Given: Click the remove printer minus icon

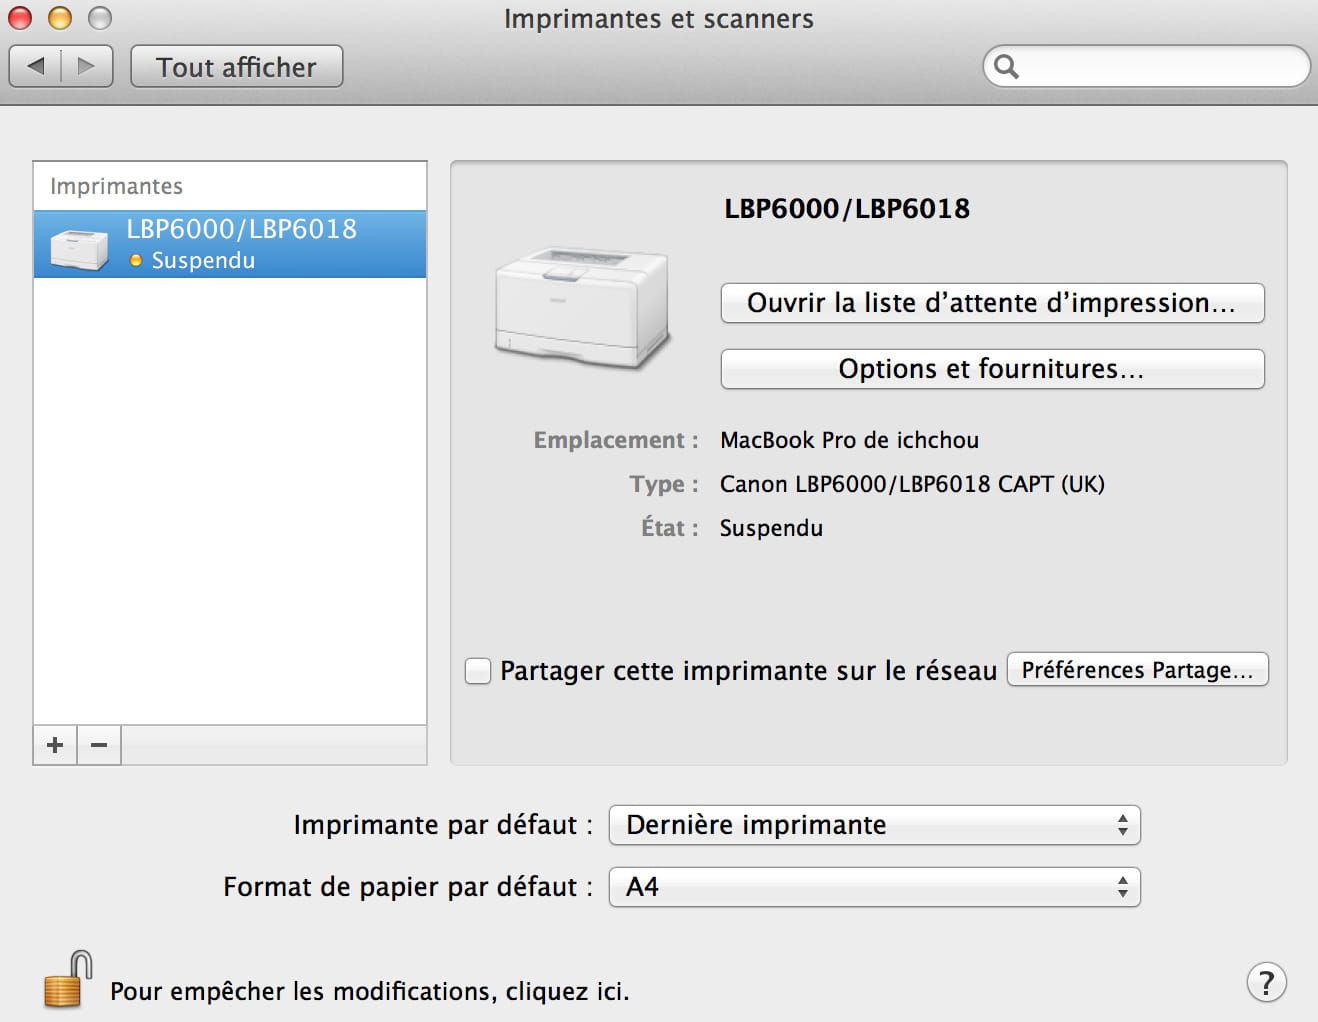Looking at the screenshot, I should tap(99, 745).
